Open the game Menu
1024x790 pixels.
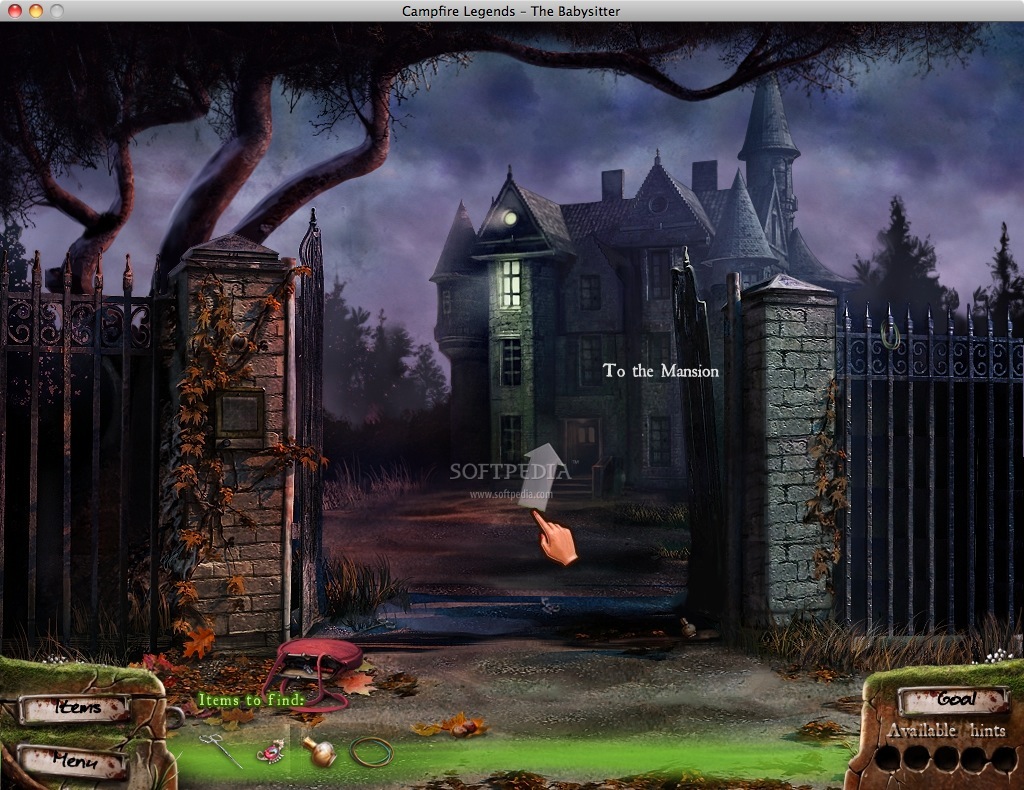pos(73,761)
